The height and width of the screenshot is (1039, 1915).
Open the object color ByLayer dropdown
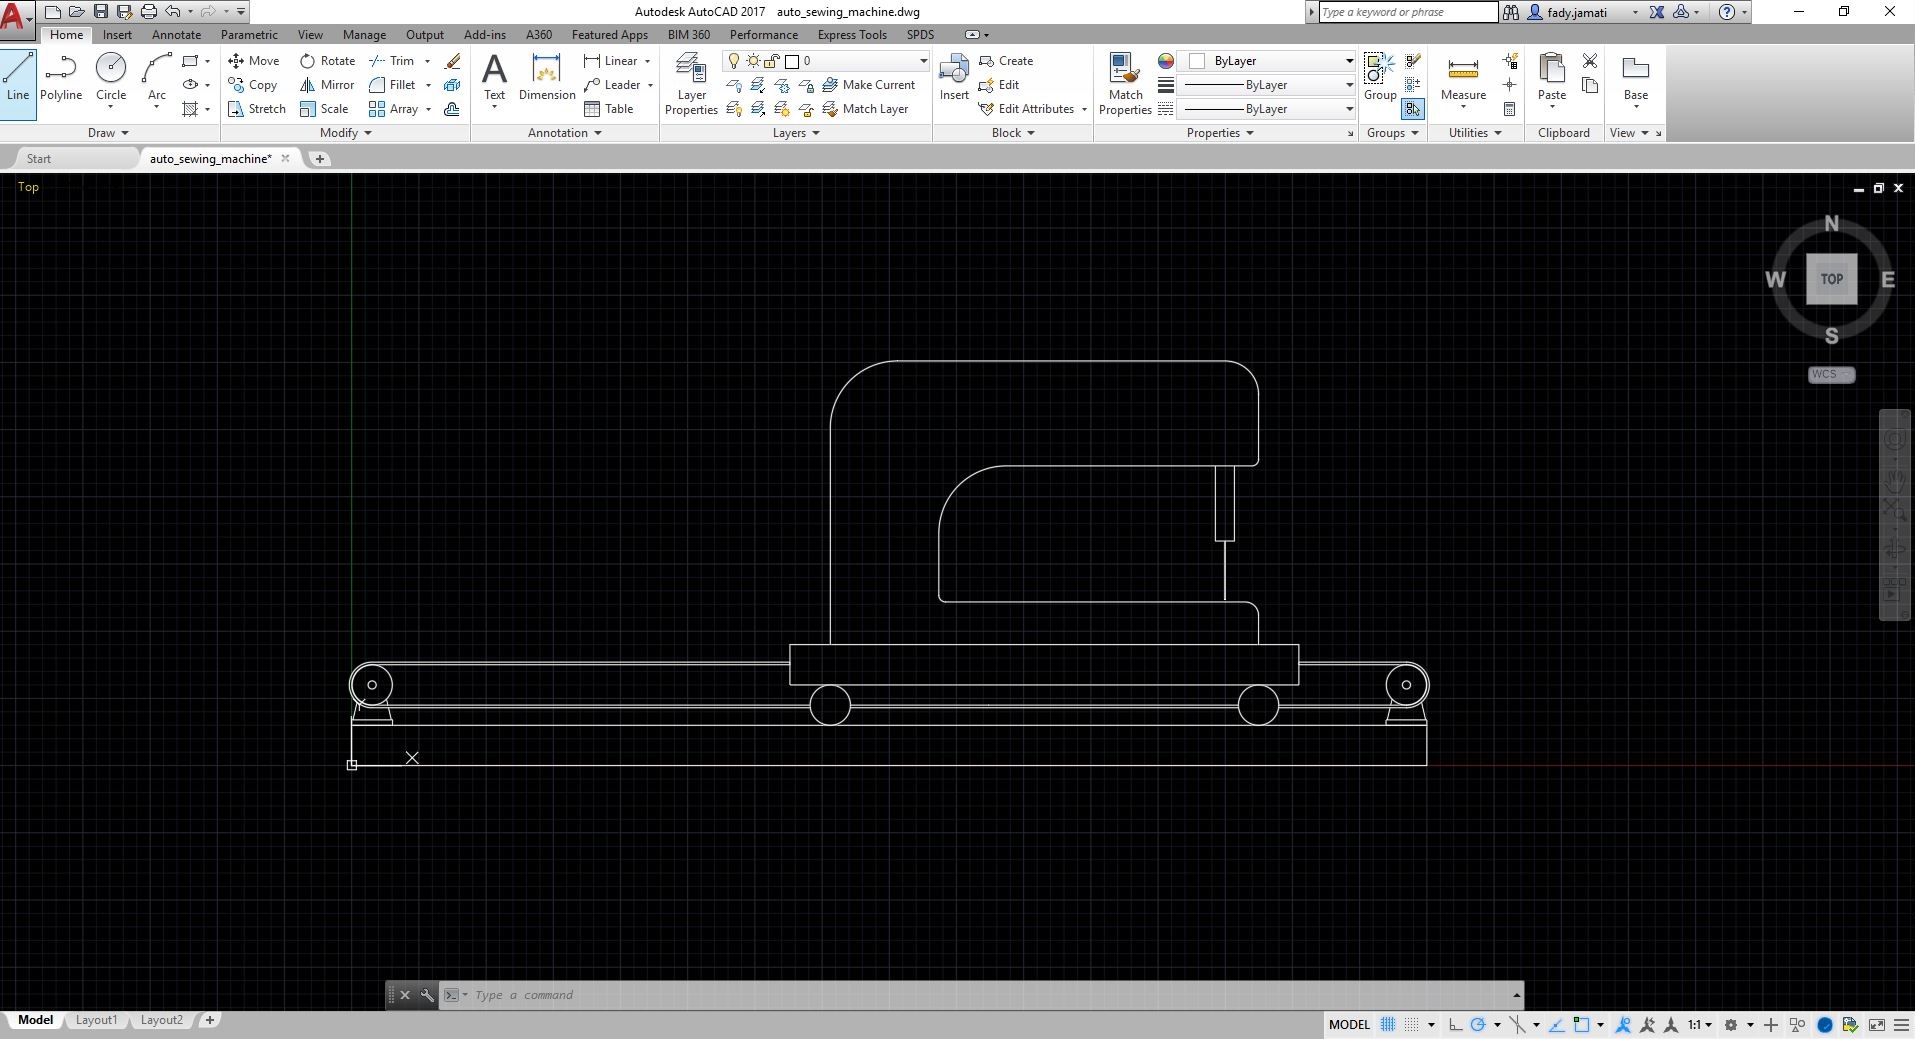pyautogui.click(x=1349, y=61)
